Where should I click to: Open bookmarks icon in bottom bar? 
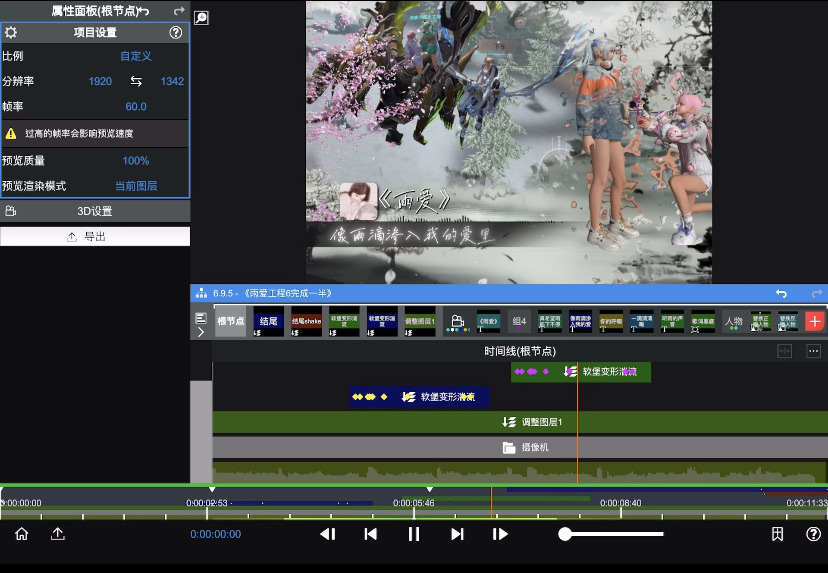(x=777, y=534)
